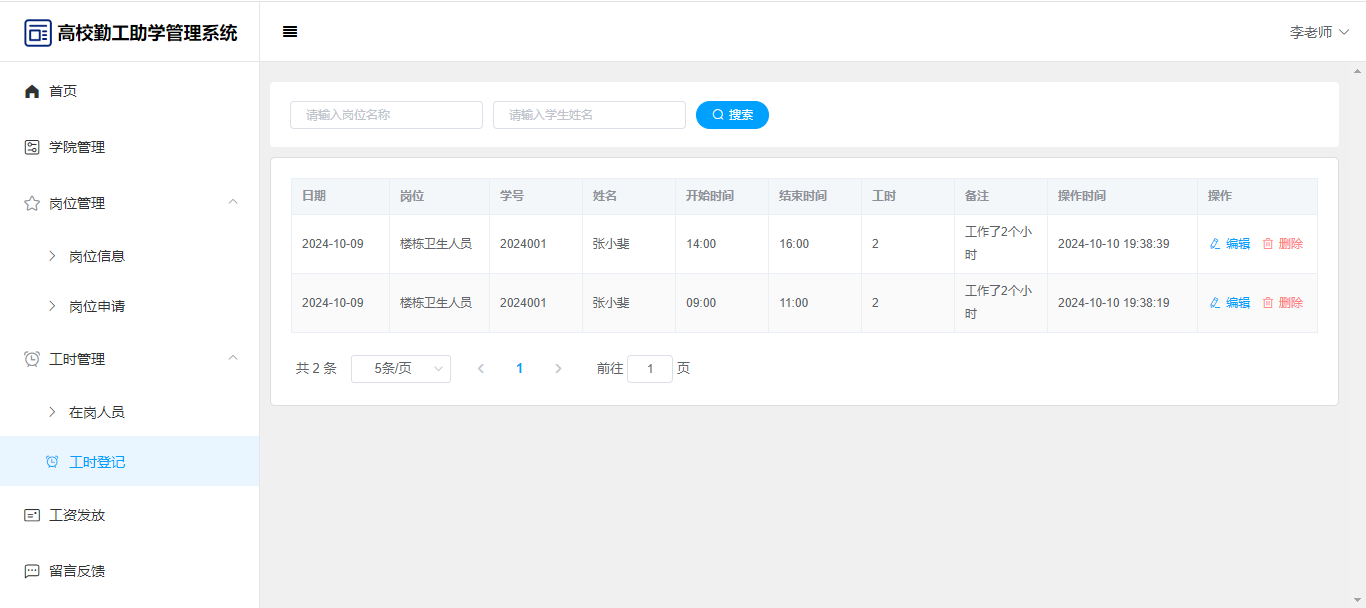
Task: Focus the 请输入学生姓名 input field
Action: pyautogui.click(x=589, y=115)
